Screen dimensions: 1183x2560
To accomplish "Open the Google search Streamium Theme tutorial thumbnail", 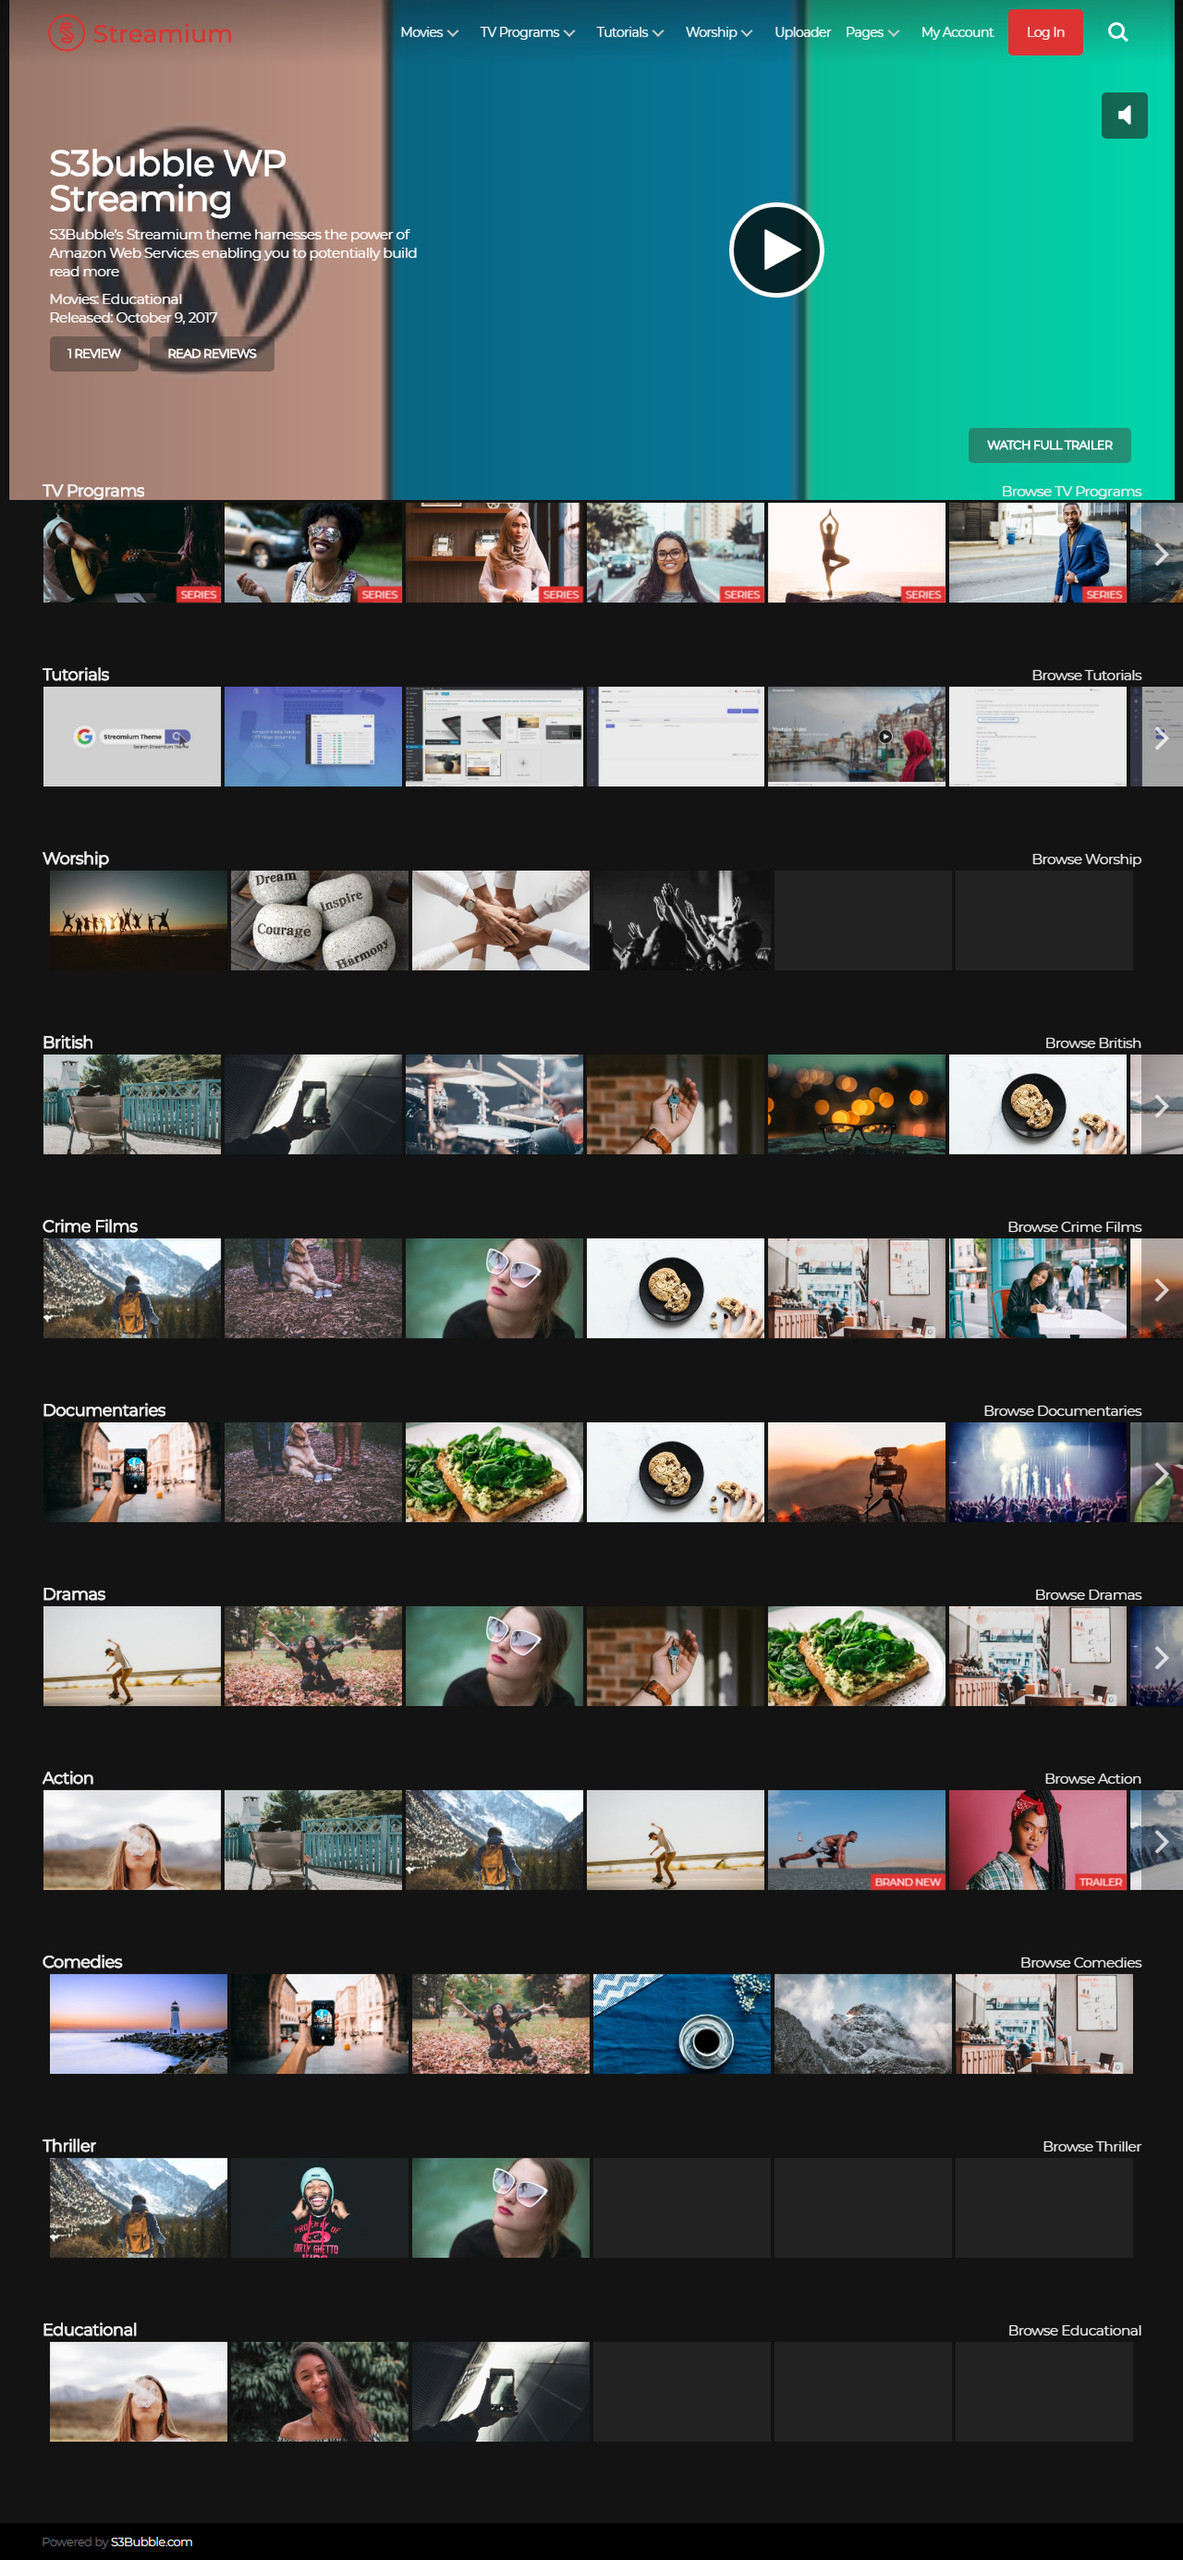I will [x=132, y=737].
